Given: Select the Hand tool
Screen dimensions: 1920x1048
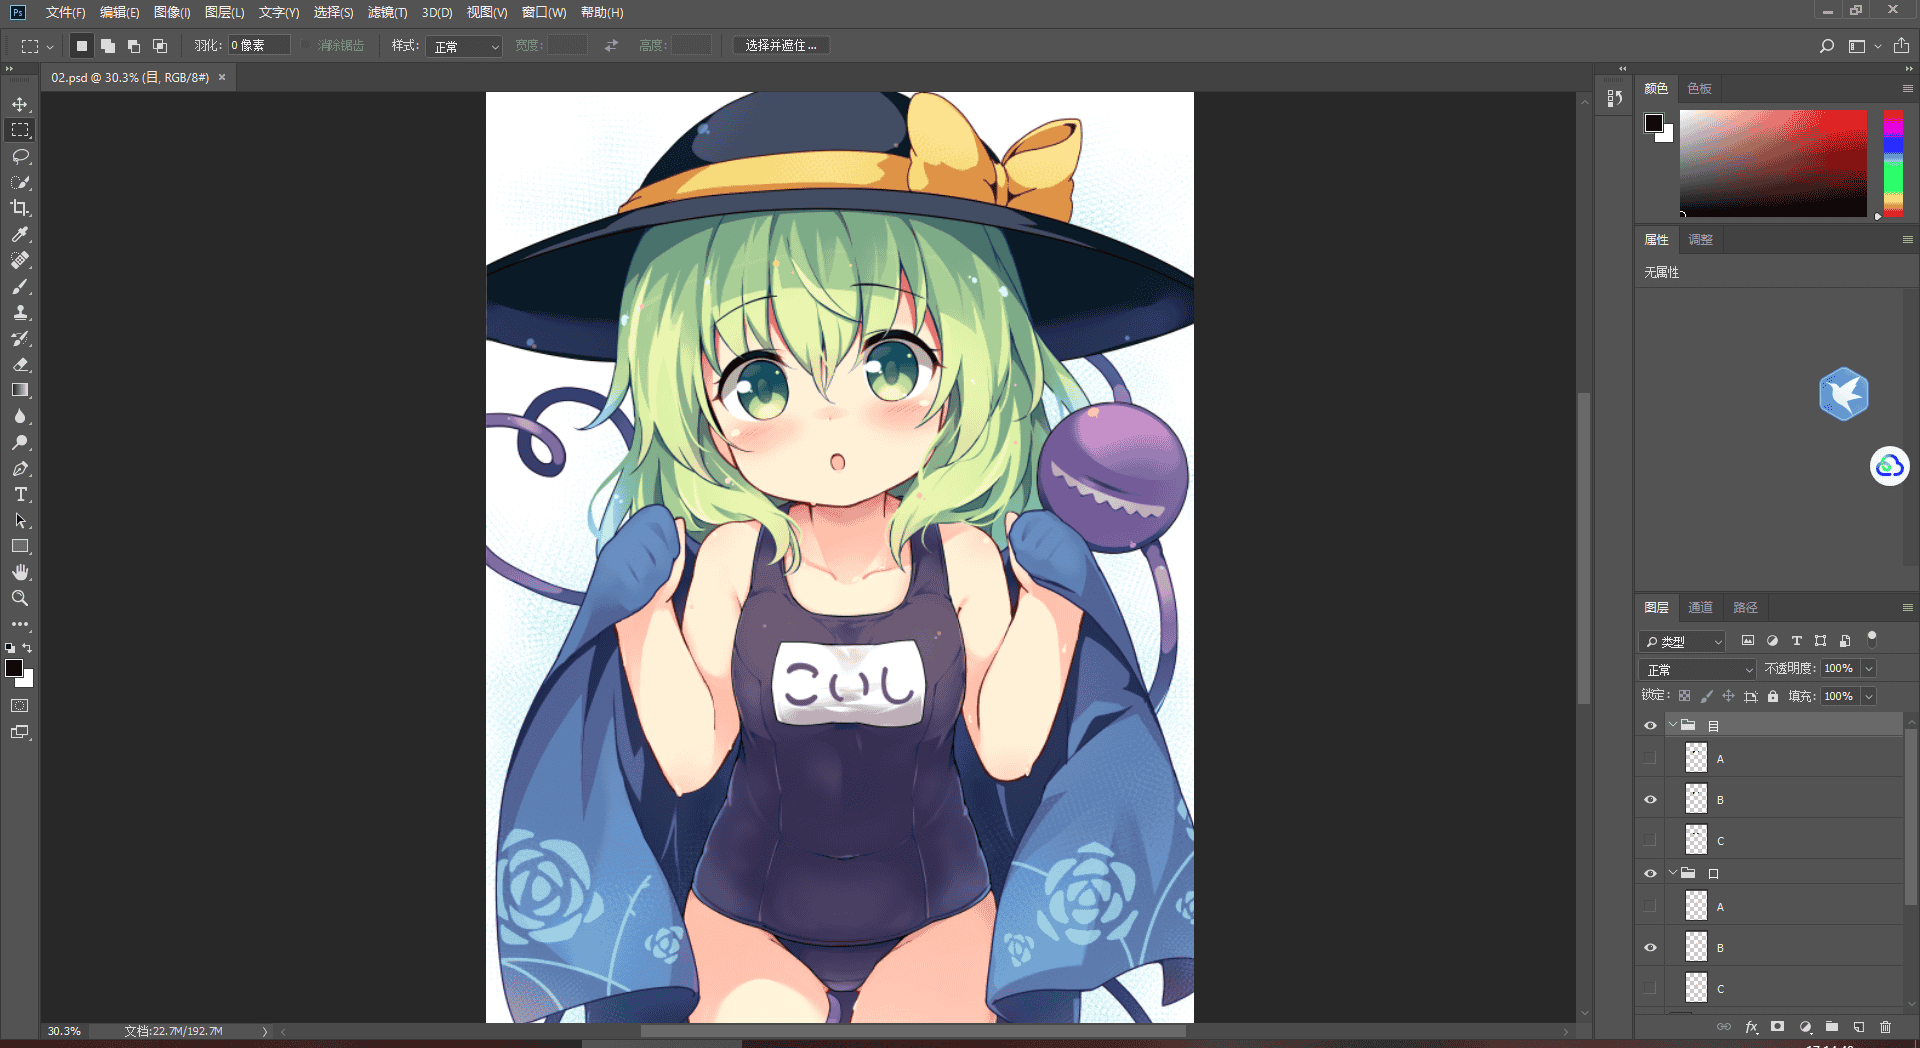Looking at the screenshot, I should coord(20,572).
